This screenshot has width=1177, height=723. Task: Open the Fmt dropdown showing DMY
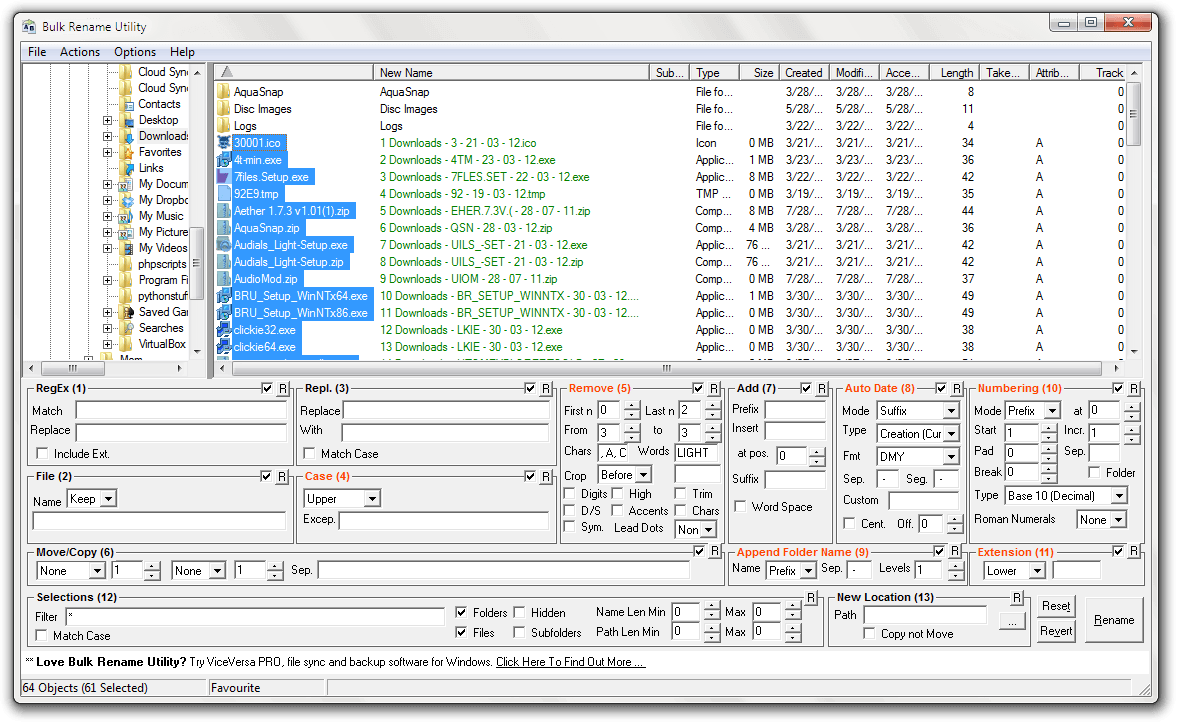[x=953, y=456]
